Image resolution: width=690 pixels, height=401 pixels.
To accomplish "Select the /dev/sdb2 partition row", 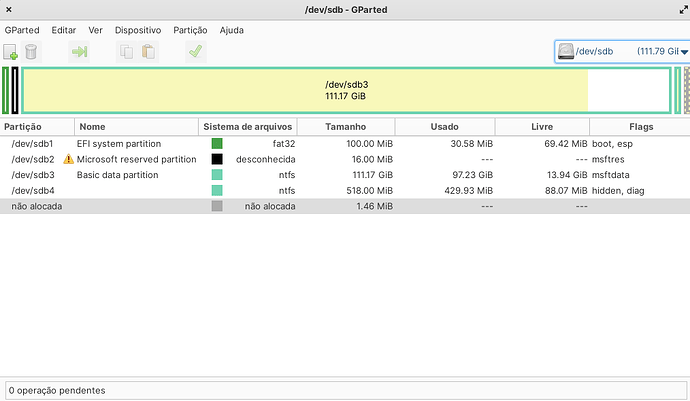I will (x=345, y=159).
